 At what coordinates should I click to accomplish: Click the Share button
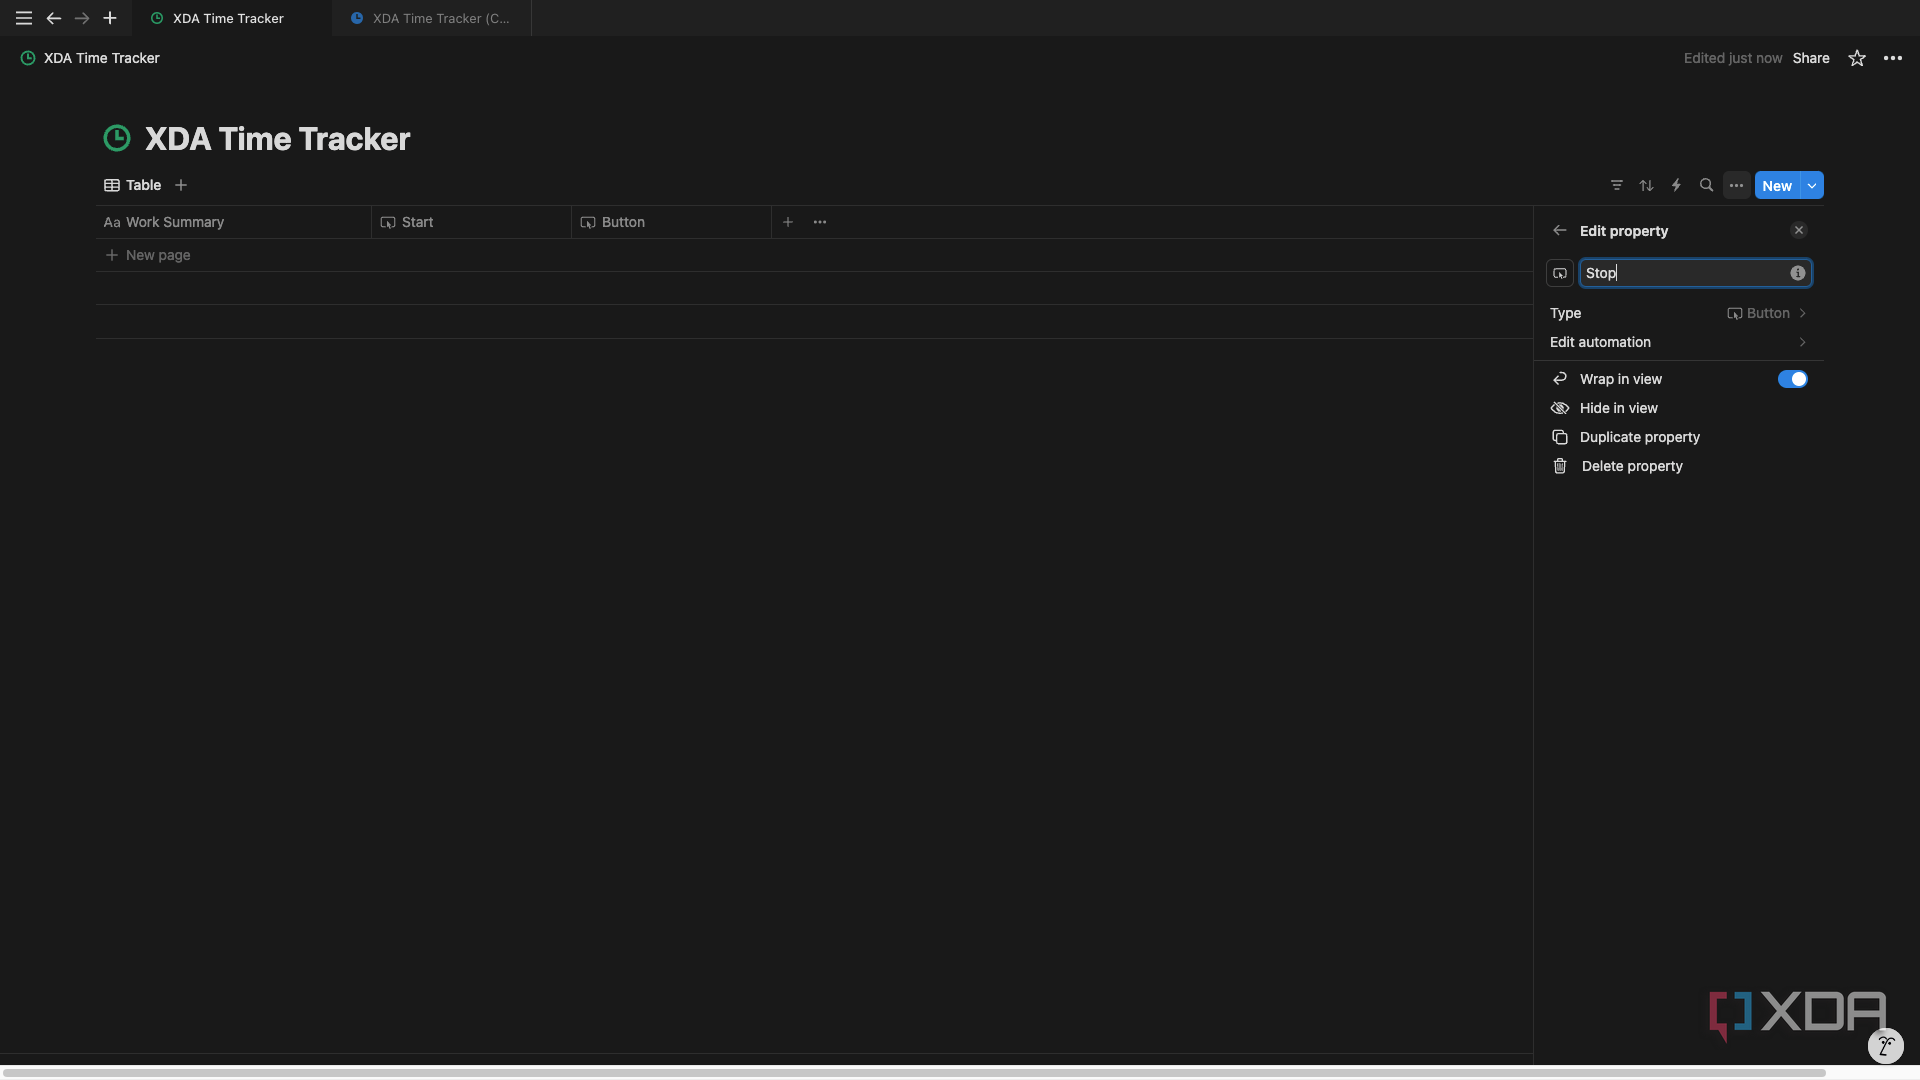tap(1811, 58)
